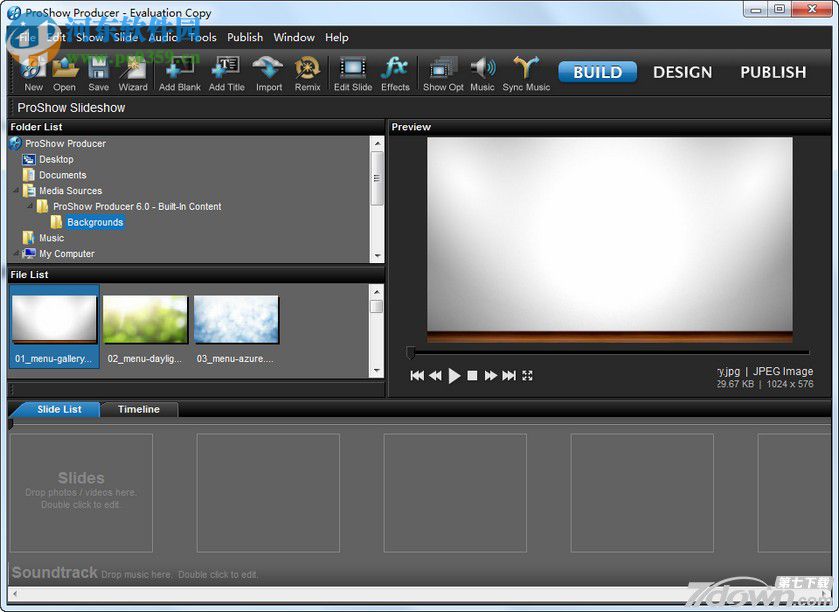This screenshot has height=612, width=839.
Task: Click the Edit Slide toolbar icon
Action: [352, 72]
